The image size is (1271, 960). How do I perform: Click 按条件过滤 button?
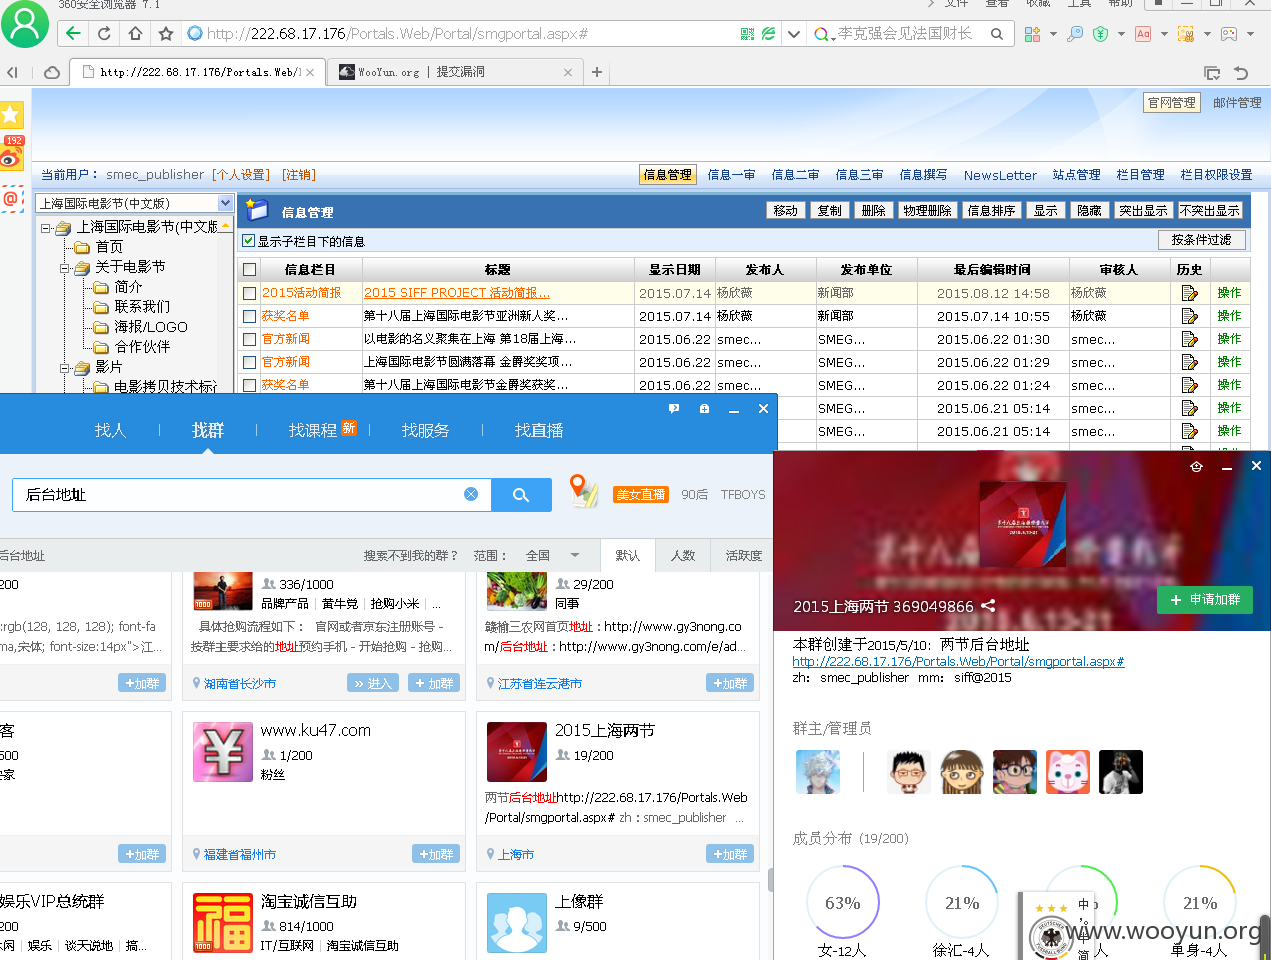[x=1202, y=240]
